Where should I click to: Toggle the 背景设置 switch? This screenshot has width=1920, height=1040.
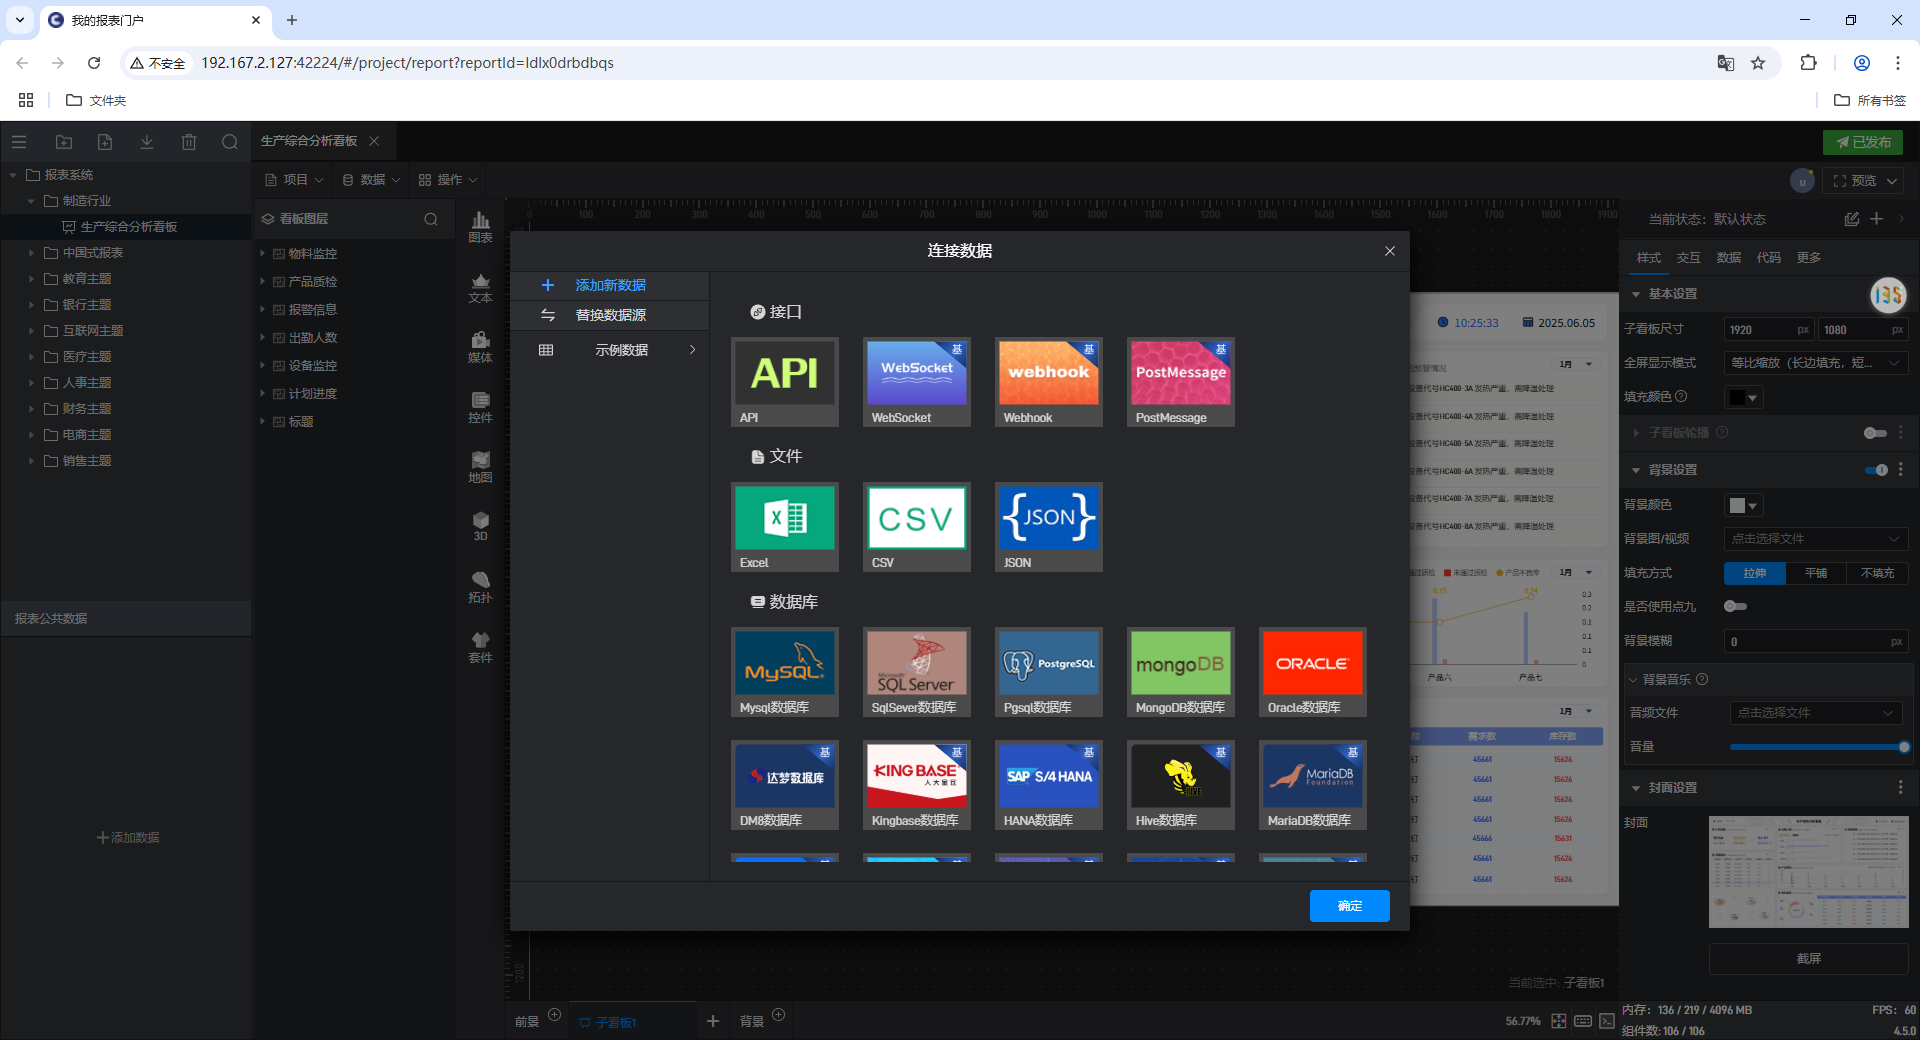[x=1876, y=470]
